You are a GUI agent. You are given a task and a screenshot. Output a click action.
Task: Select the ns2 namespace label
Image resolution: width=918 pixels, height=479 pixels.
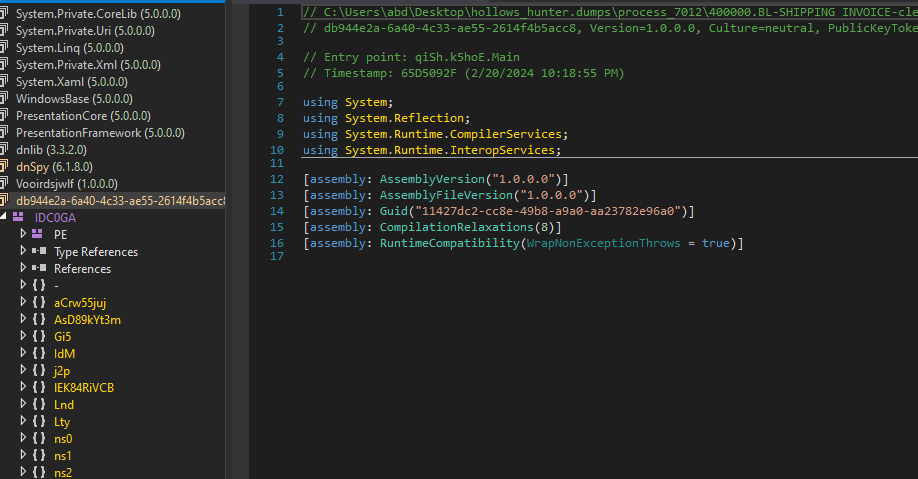click(63, 473)
